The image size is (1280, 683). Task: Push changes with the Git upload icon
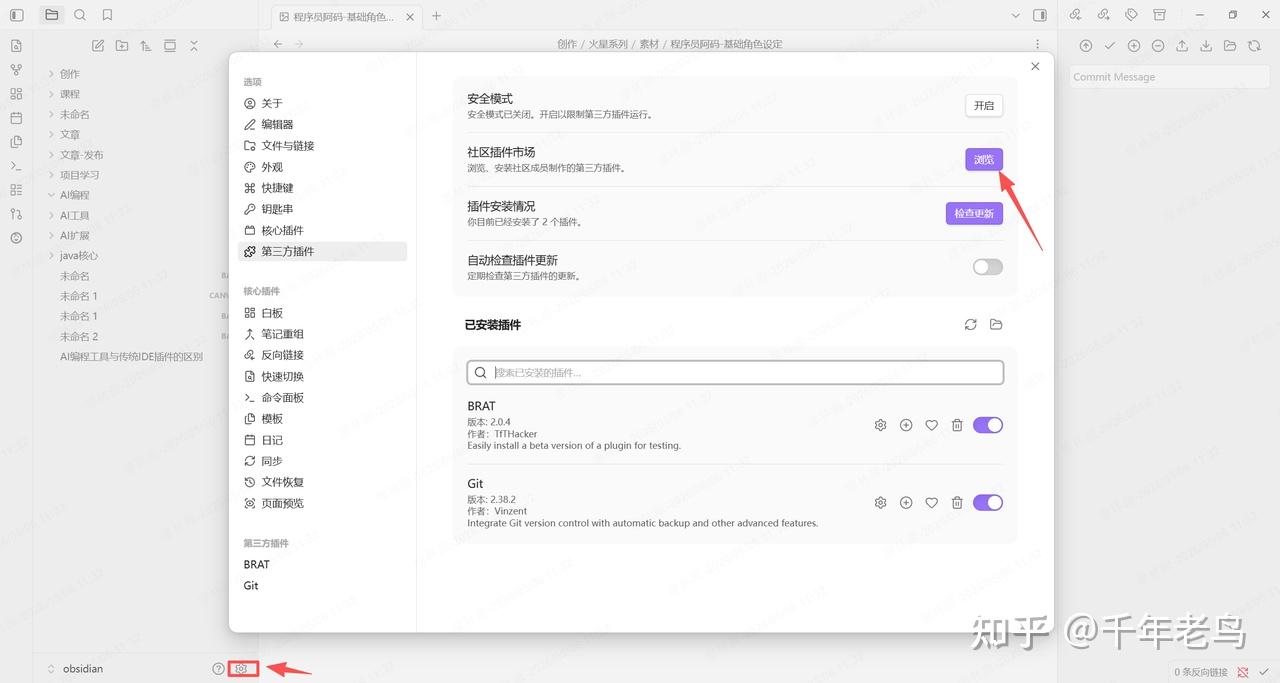(x=1182, y=46)
